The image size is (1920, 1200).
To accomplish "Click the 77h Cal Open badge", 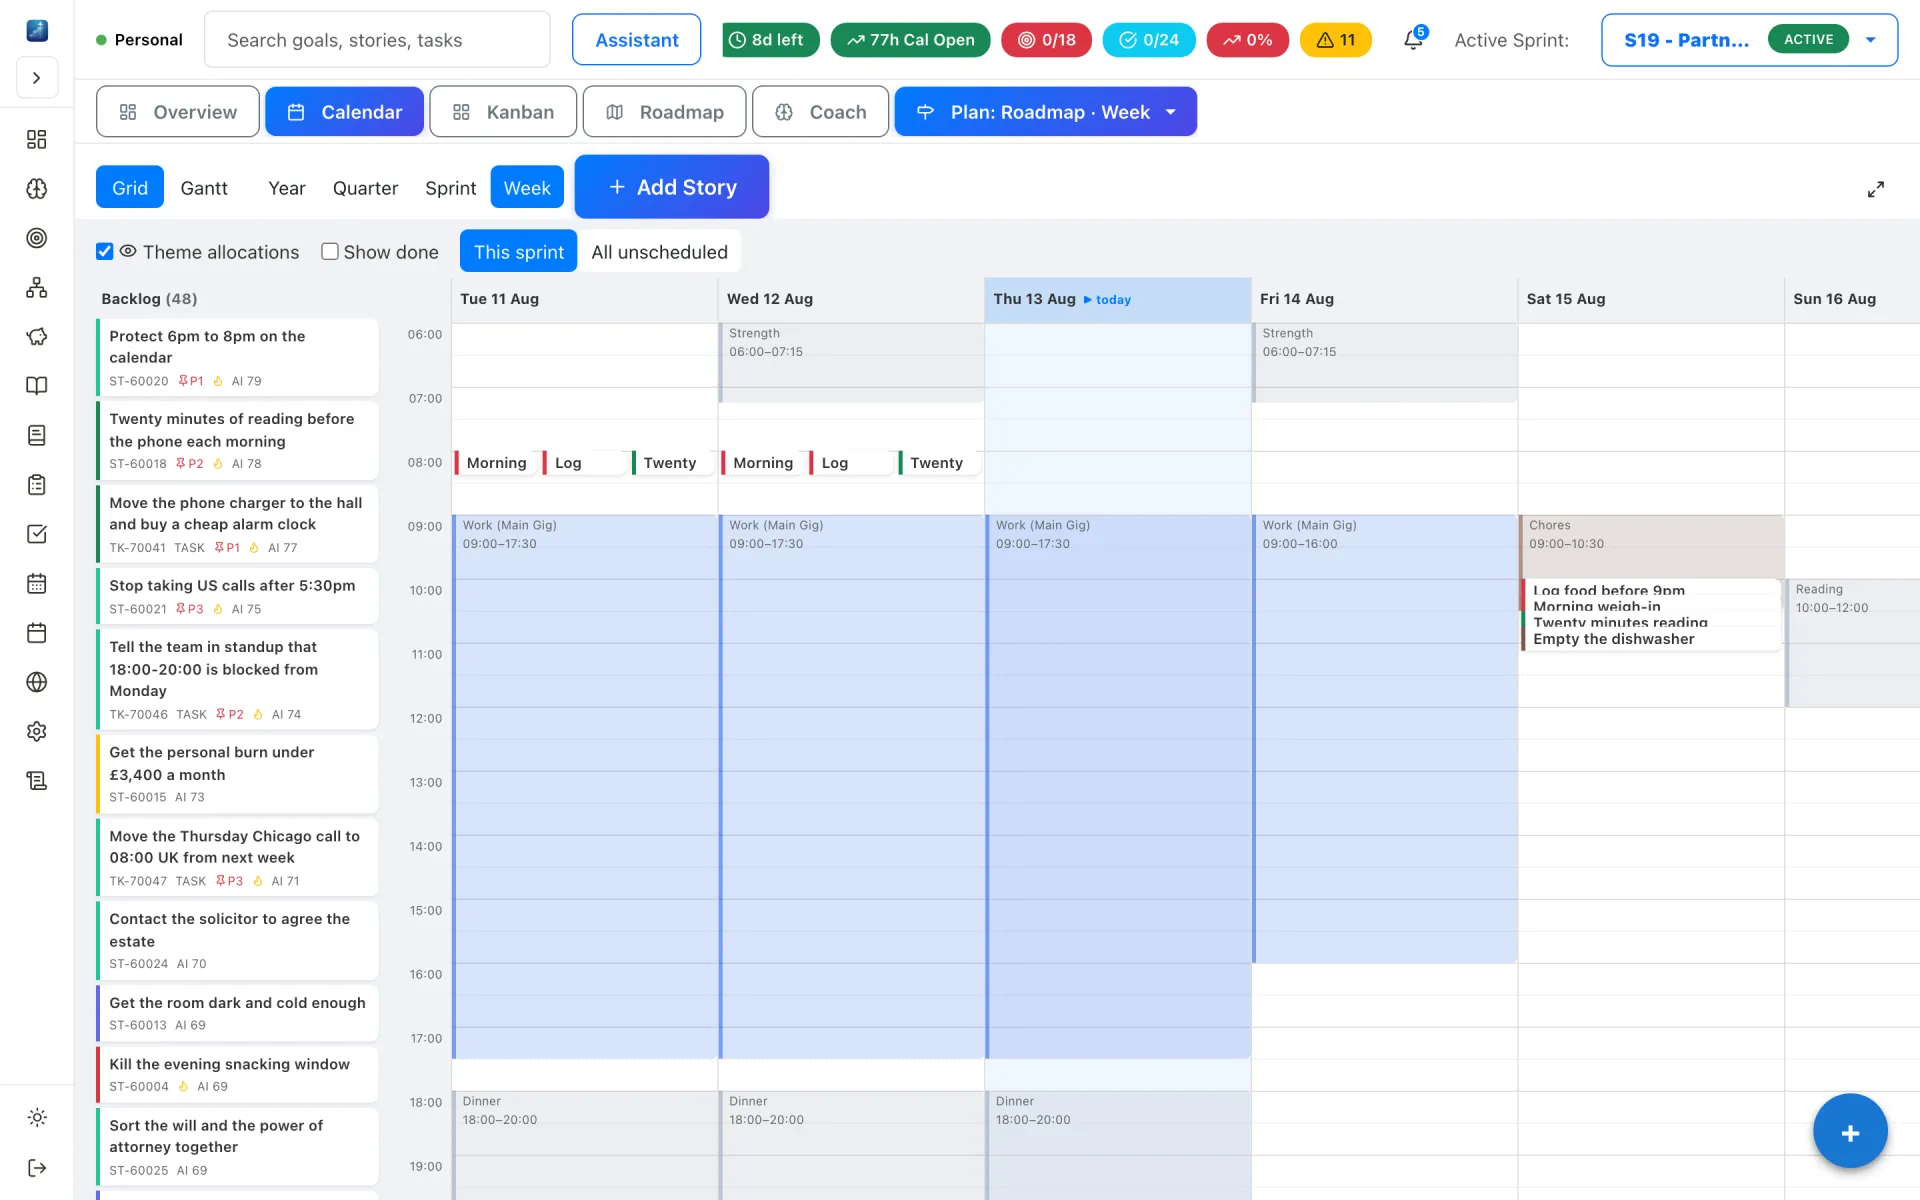I will [910, 40].
